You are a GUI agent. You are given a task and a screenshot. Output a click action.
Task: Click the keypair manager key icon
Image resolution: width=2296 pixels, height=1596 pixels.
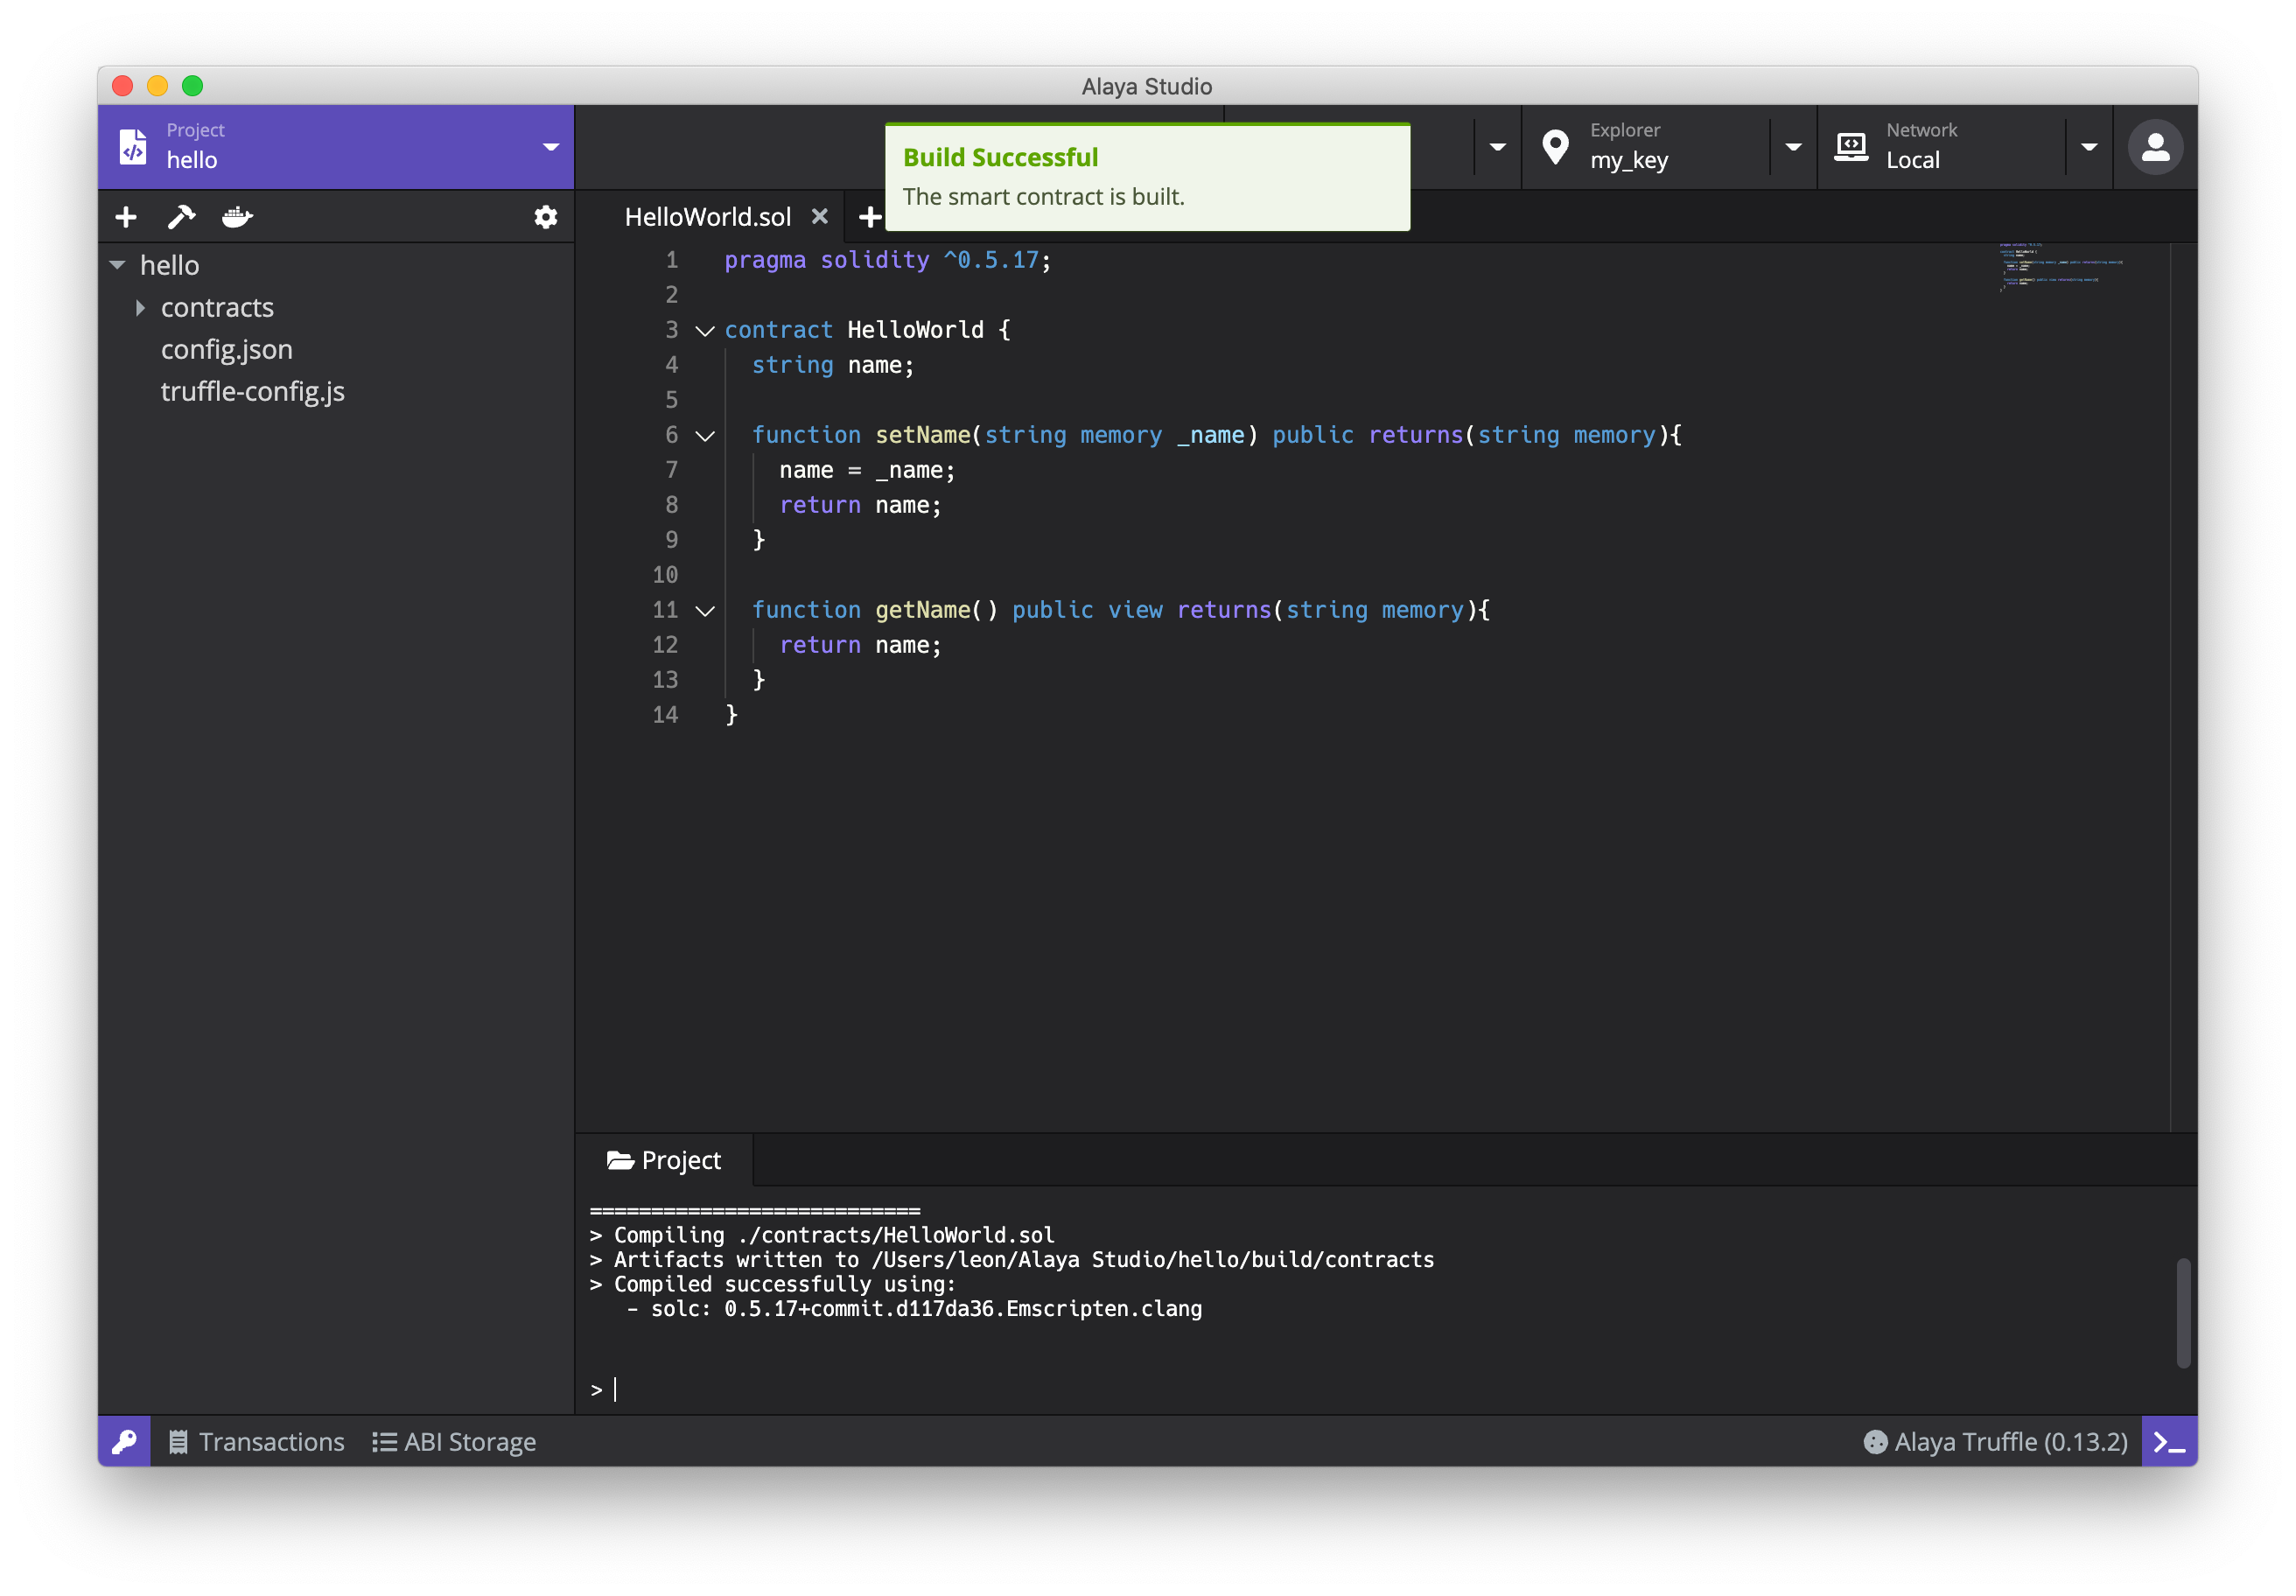pos(124,1441)
